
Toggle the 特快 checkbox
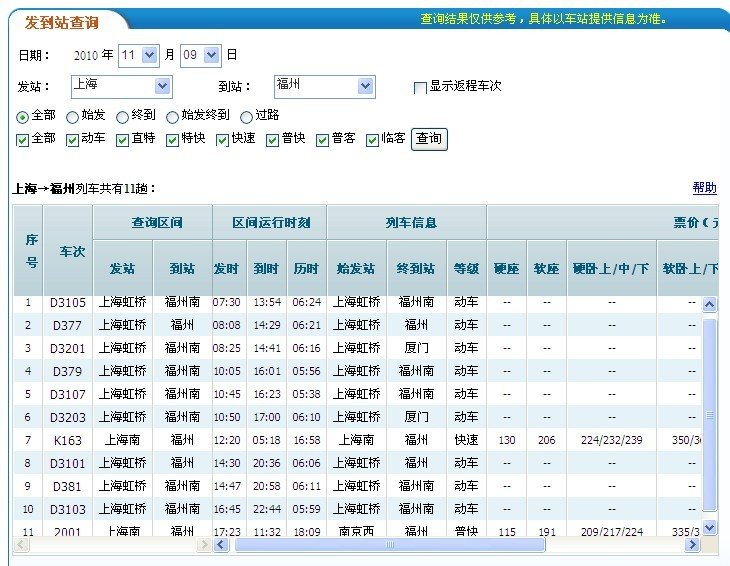coord(172,140)
